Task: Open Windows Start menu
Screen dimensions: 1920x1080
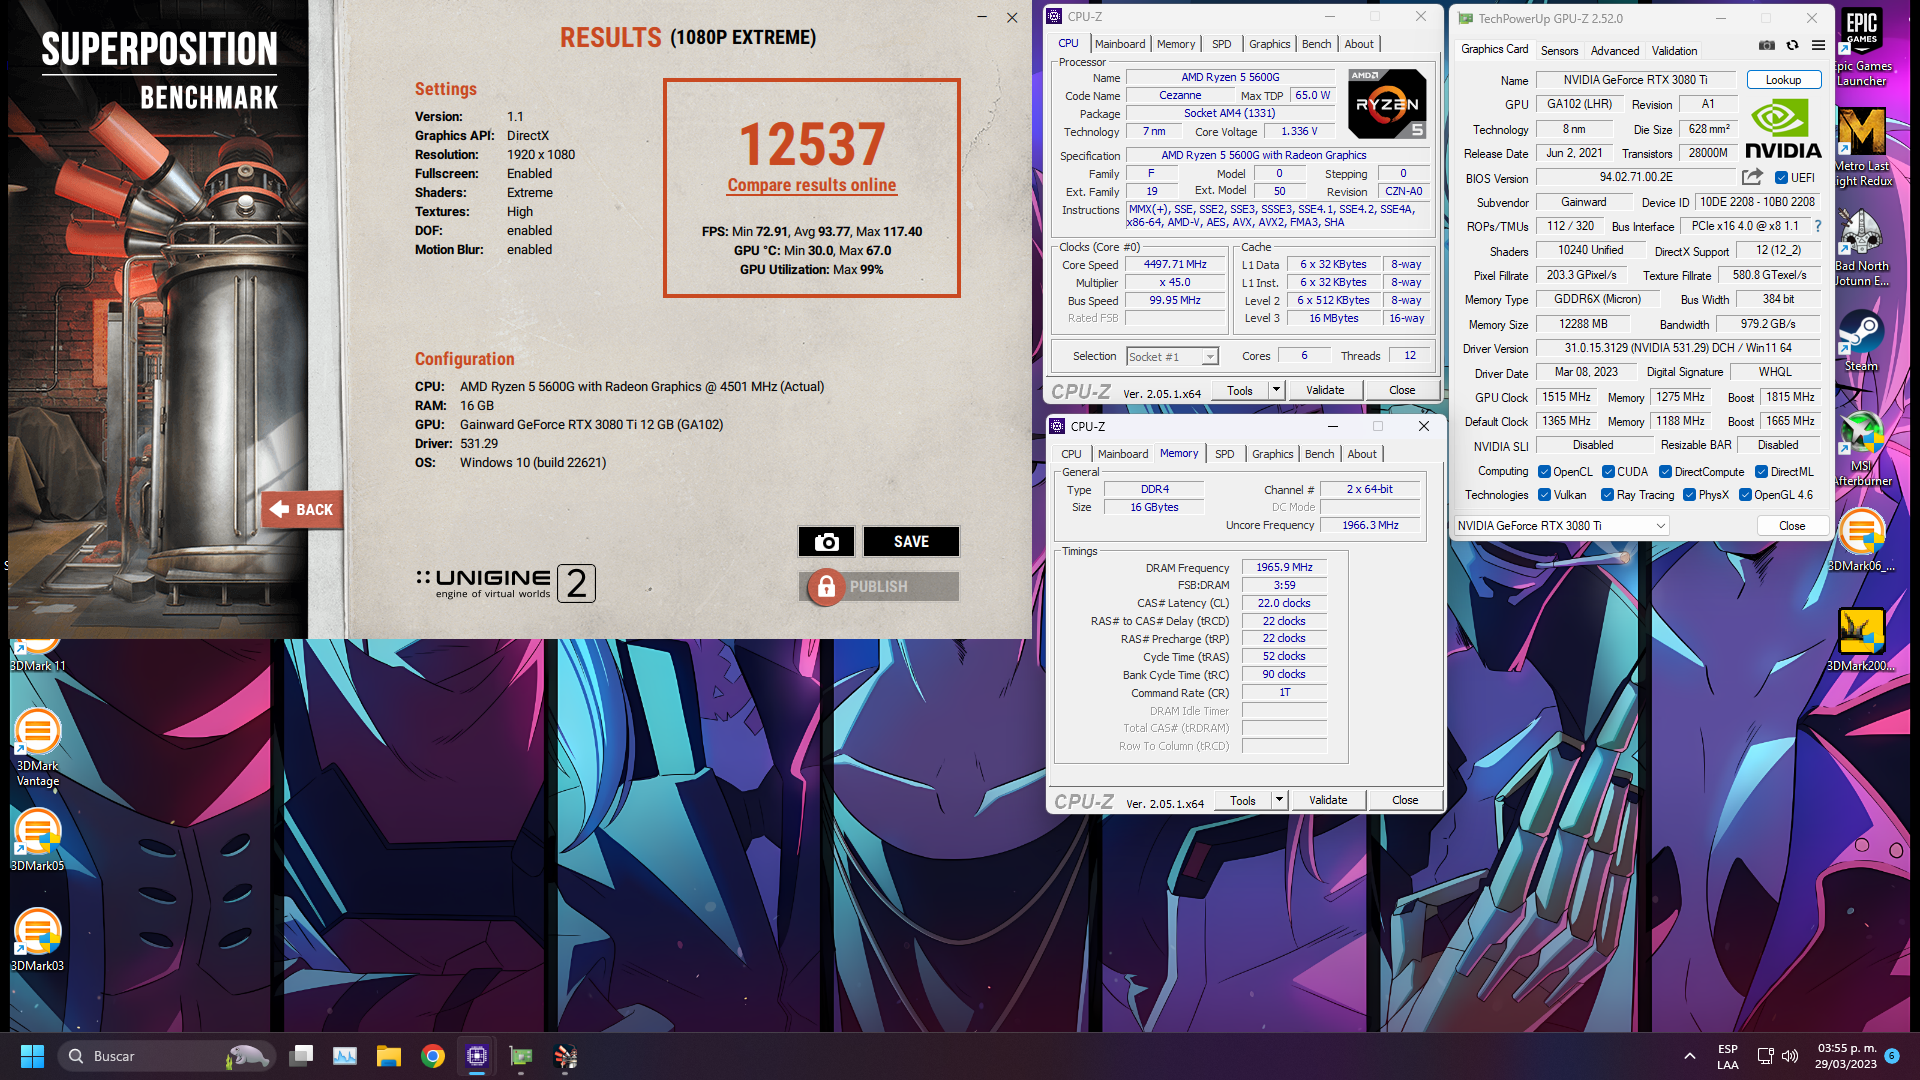Action: [x=32, y=1056]
